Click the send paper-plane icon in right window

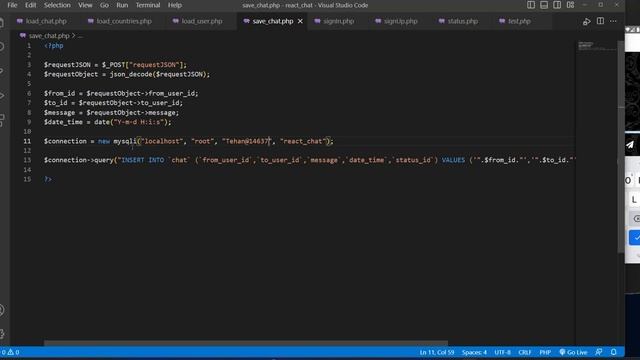pos(631,144)
